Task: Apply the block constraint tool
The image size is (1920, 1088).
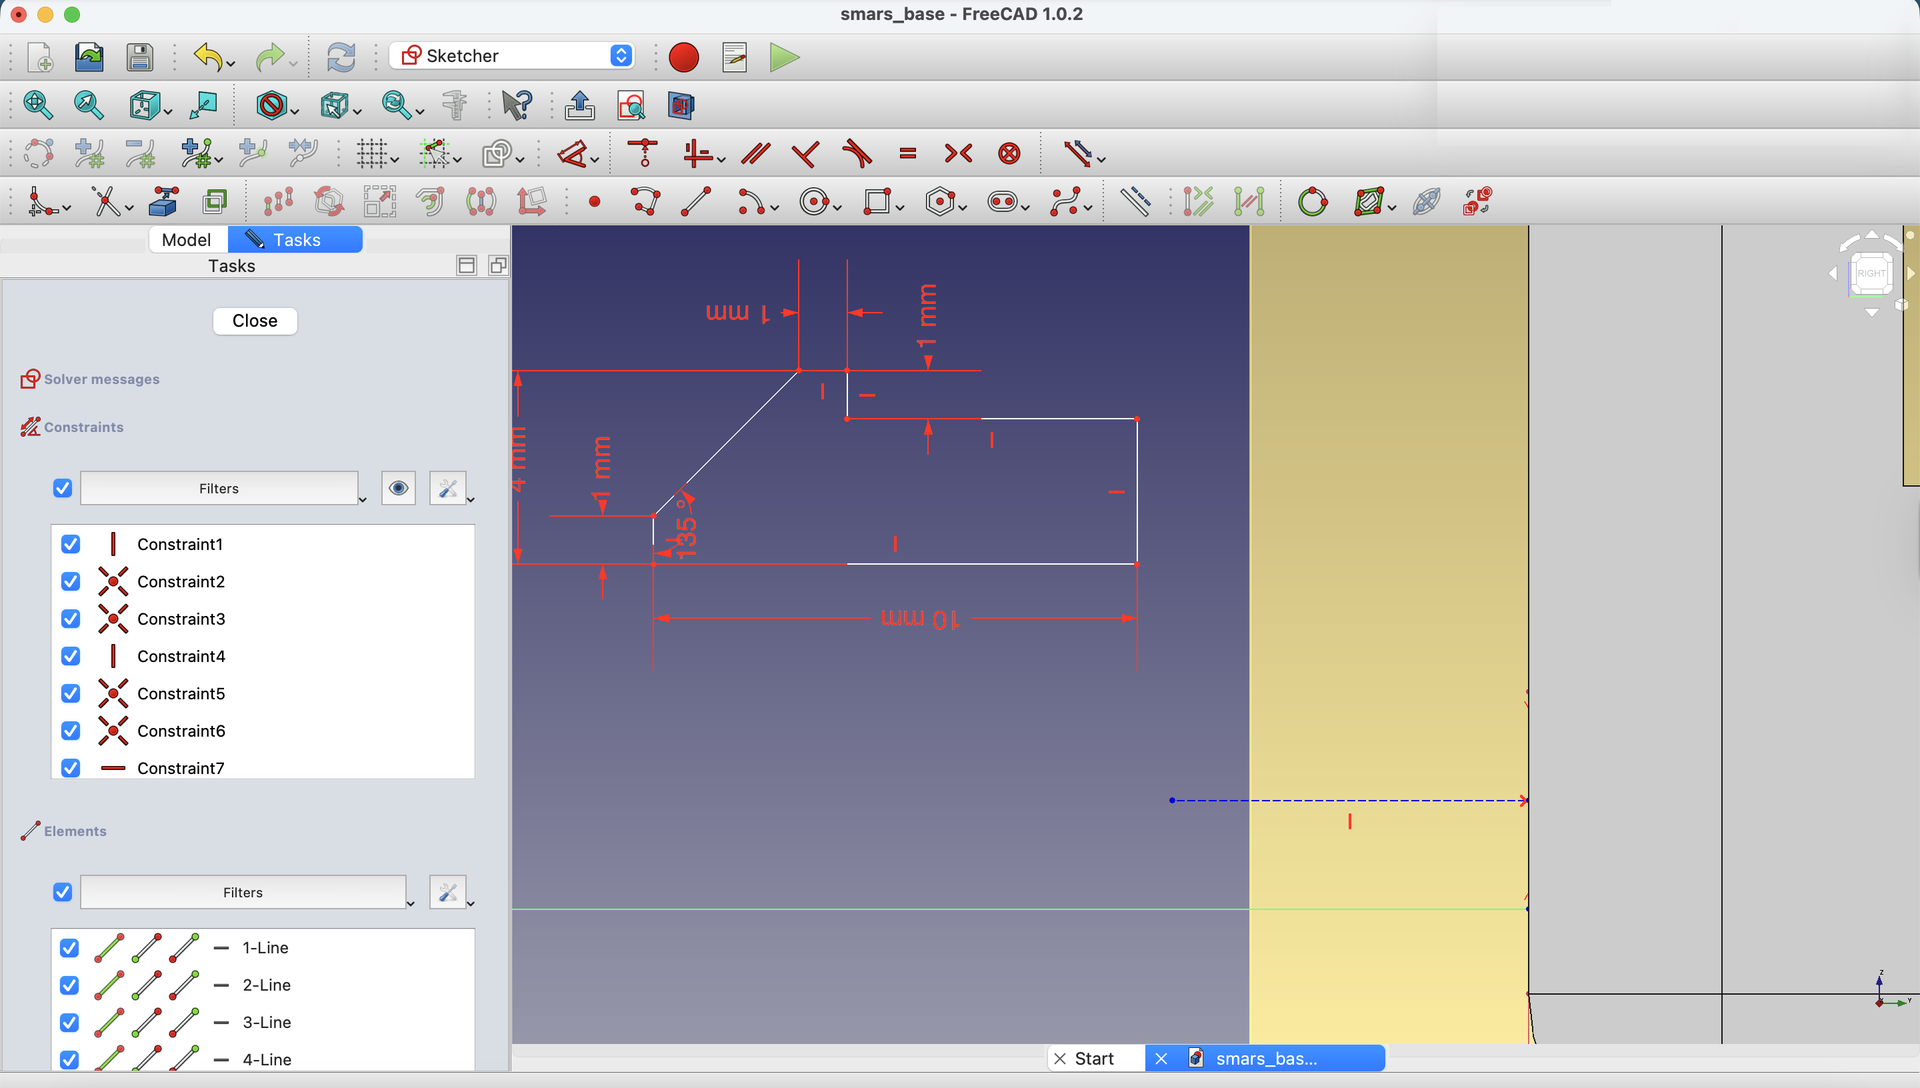Action: click(1010, 153)
